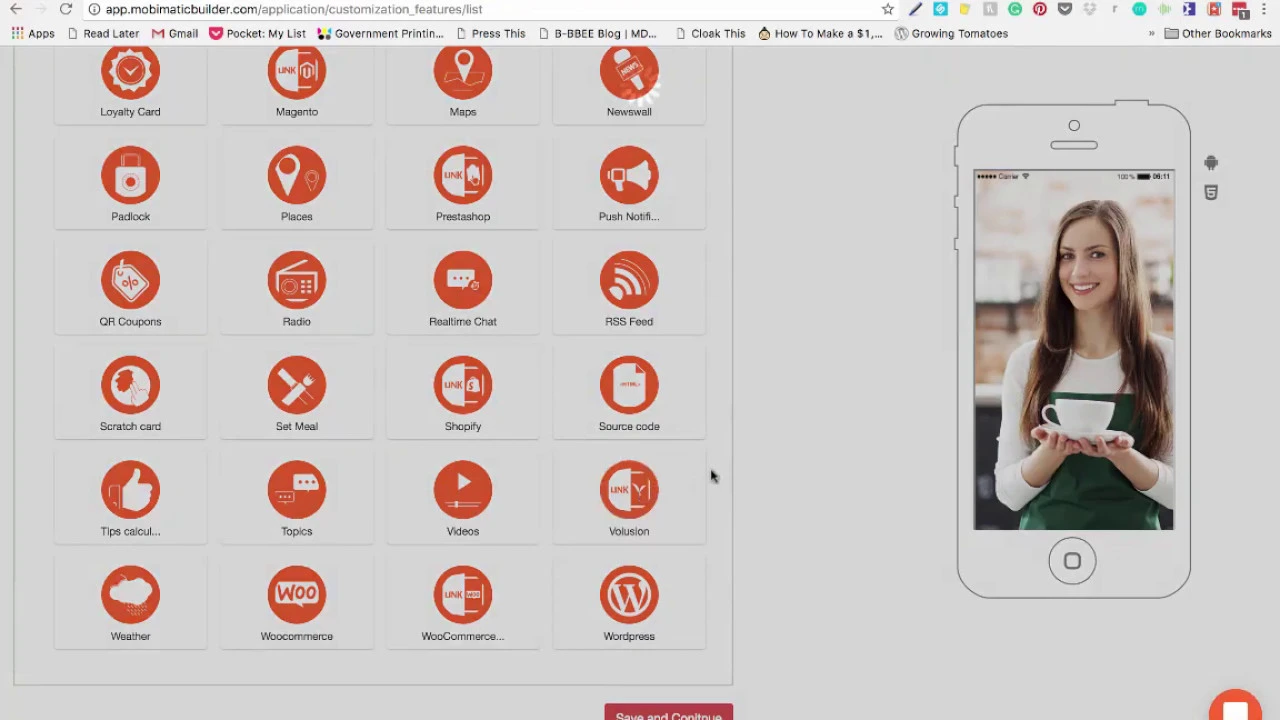Choose the Volusion feature icon

pos(629,491)
